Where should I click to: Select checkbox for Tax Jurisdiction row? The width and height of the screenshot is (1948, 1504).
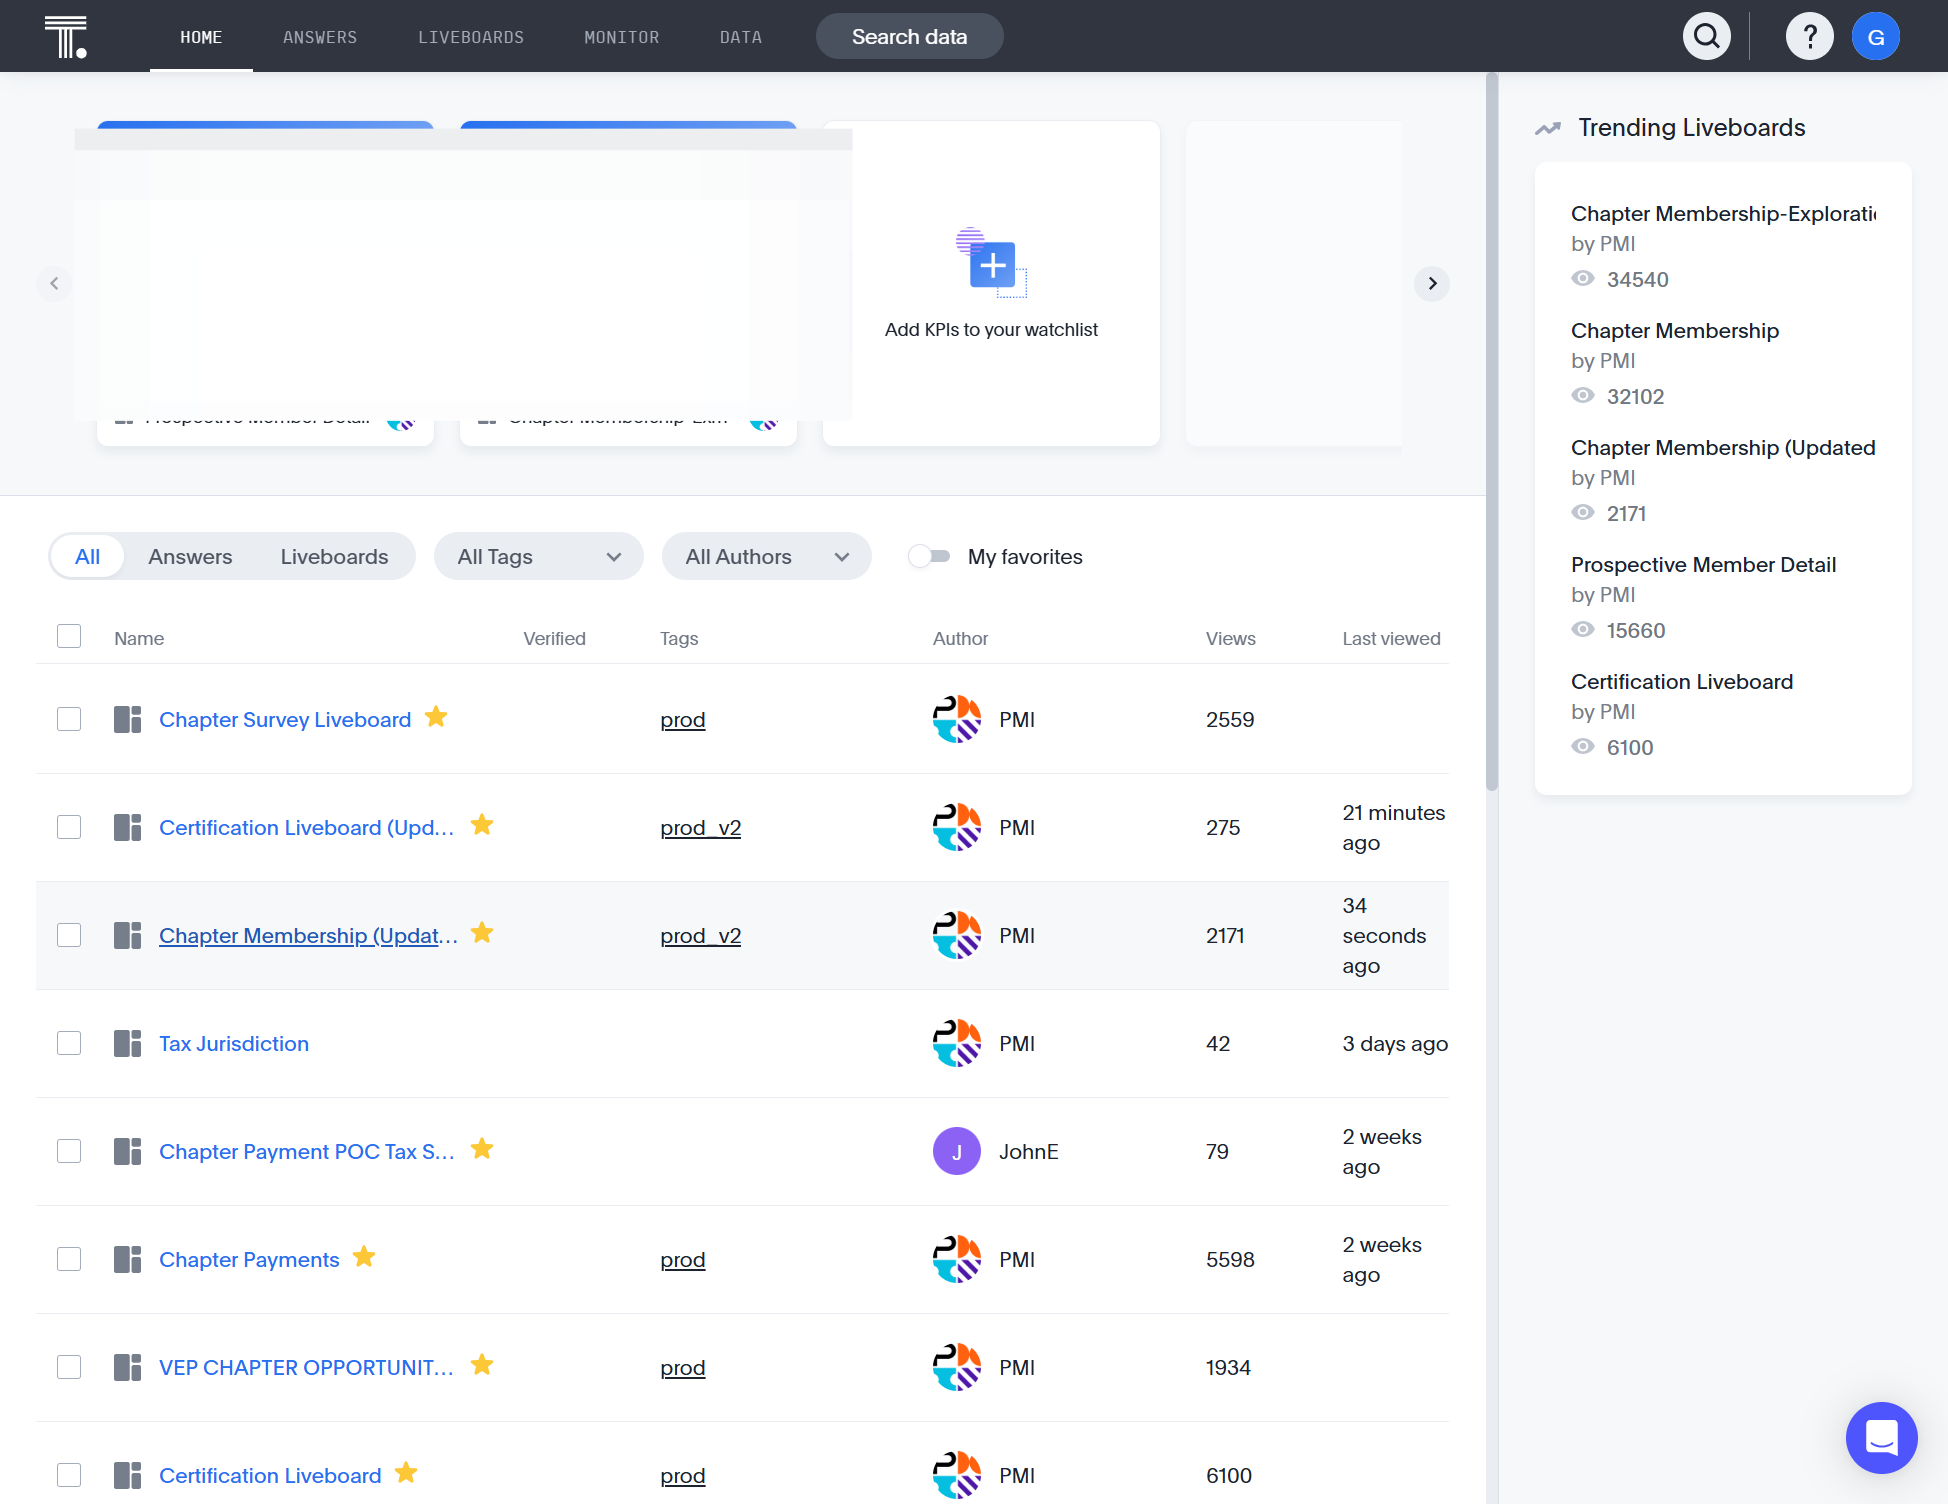coord(69,1043)
